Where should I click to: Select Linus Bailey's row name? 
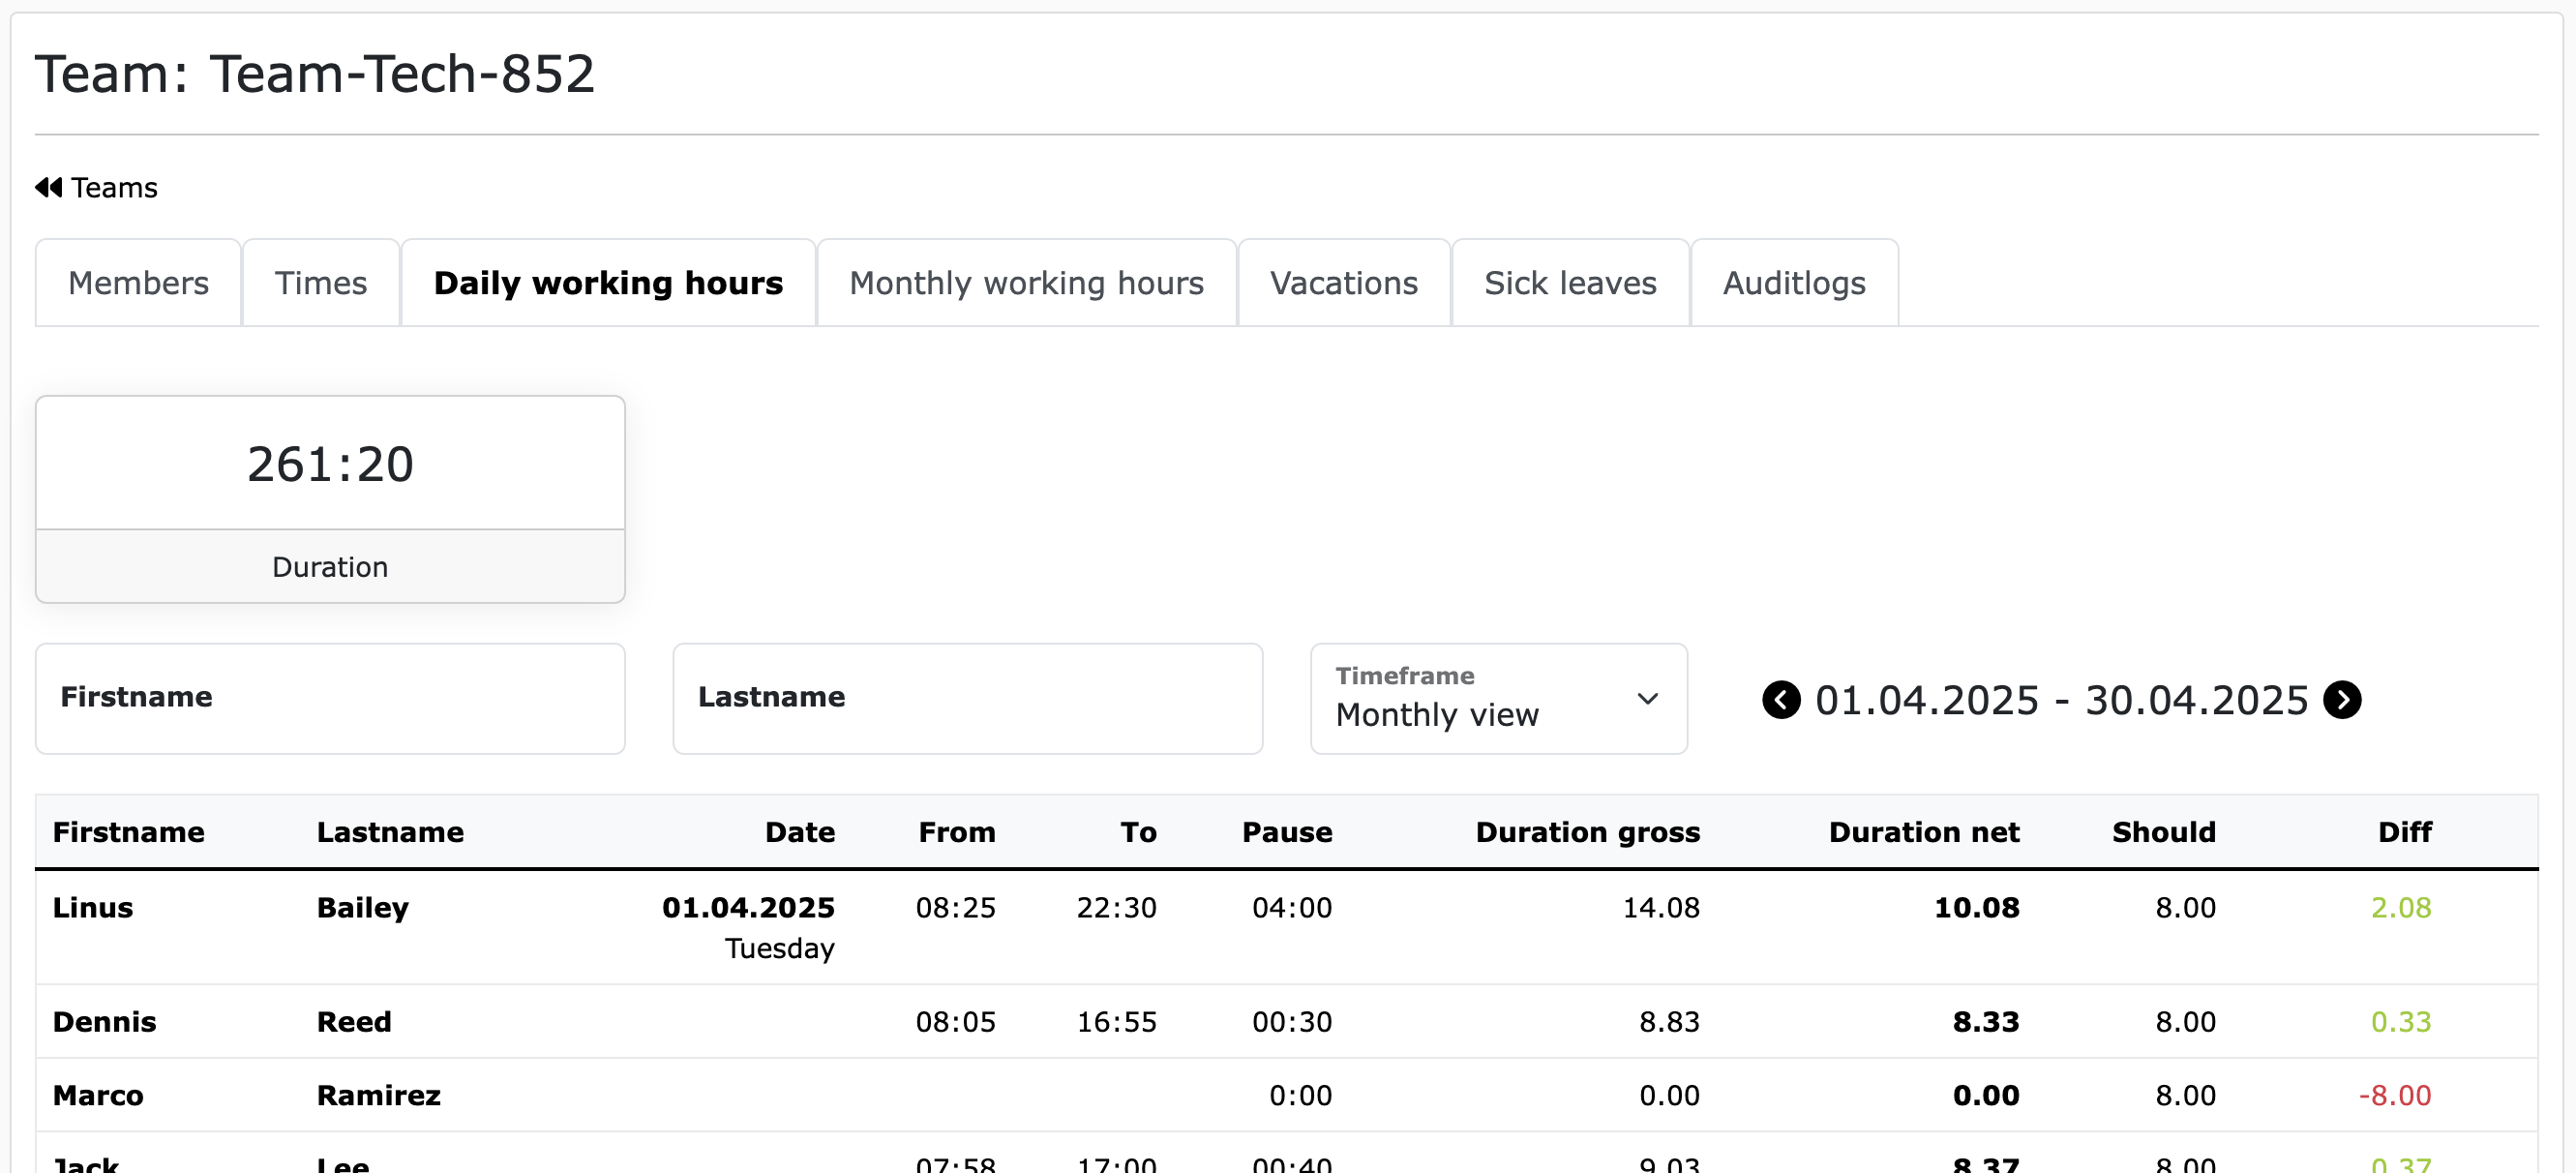point(92,908)
